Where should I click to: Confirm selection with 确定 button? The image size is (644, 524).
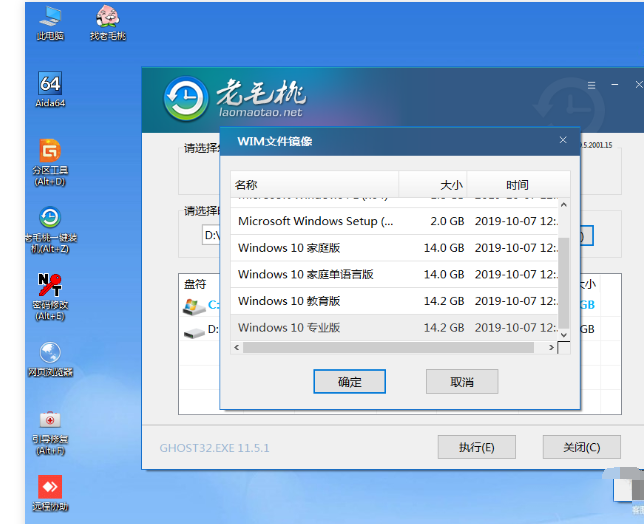click(x=350, y=382)
